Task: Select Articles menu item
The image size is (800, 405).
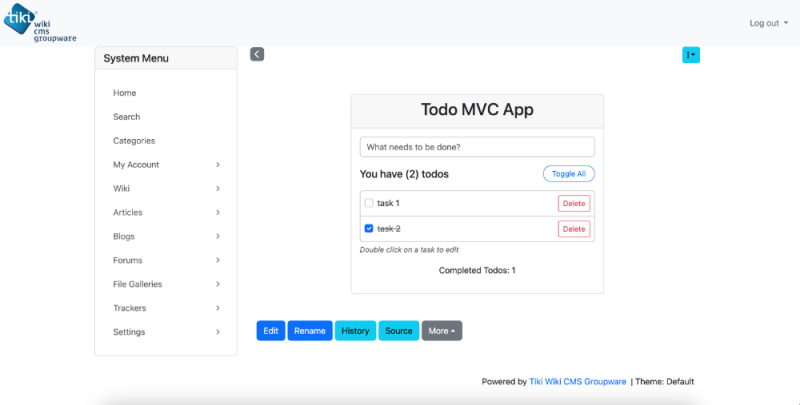Action: (x=128, y=212)
